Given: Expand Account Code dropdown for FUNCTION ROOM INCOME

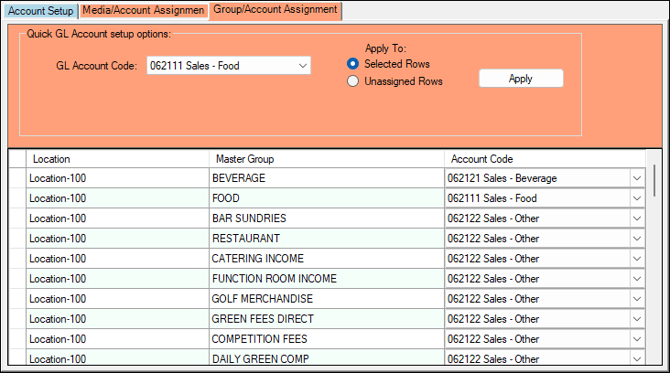Looking at the screenshot, I should (637, 279).
